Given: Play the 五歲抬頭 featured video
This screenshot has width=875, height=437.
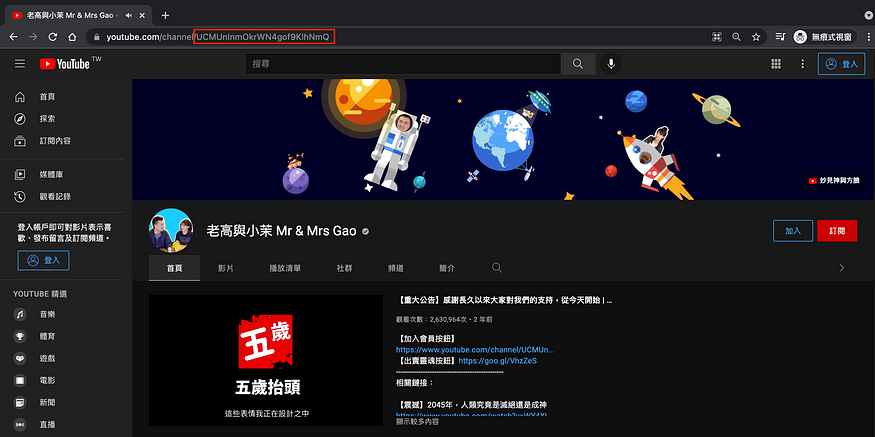Looking at the screenshot, I should click(x=266, y=361).
